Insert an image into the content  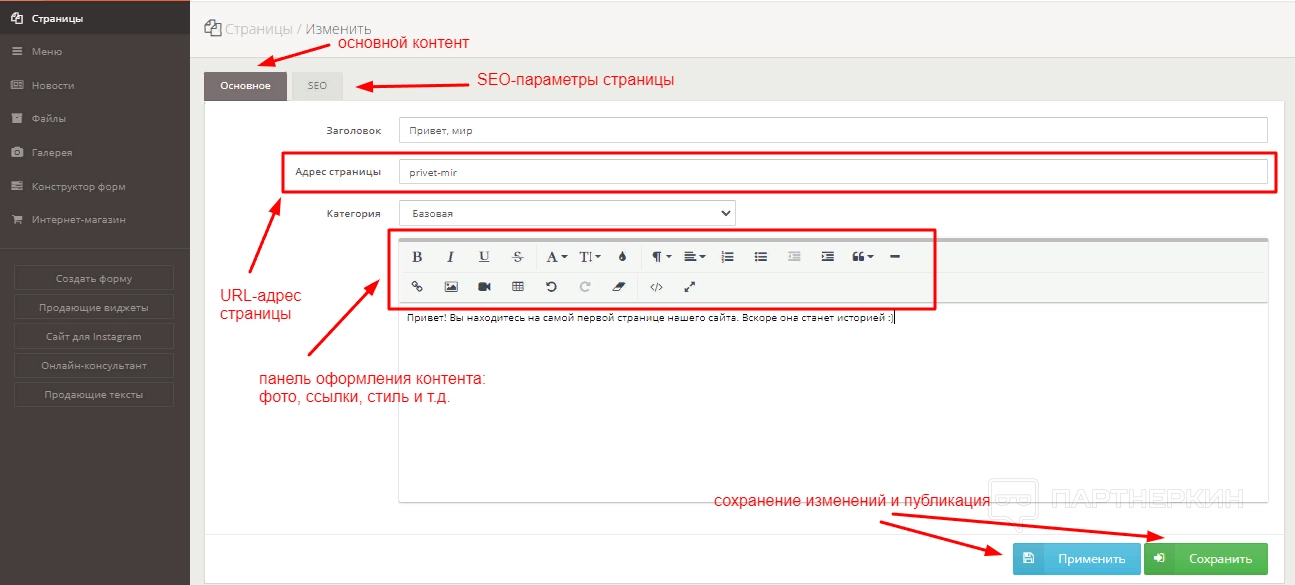[451, 287]
